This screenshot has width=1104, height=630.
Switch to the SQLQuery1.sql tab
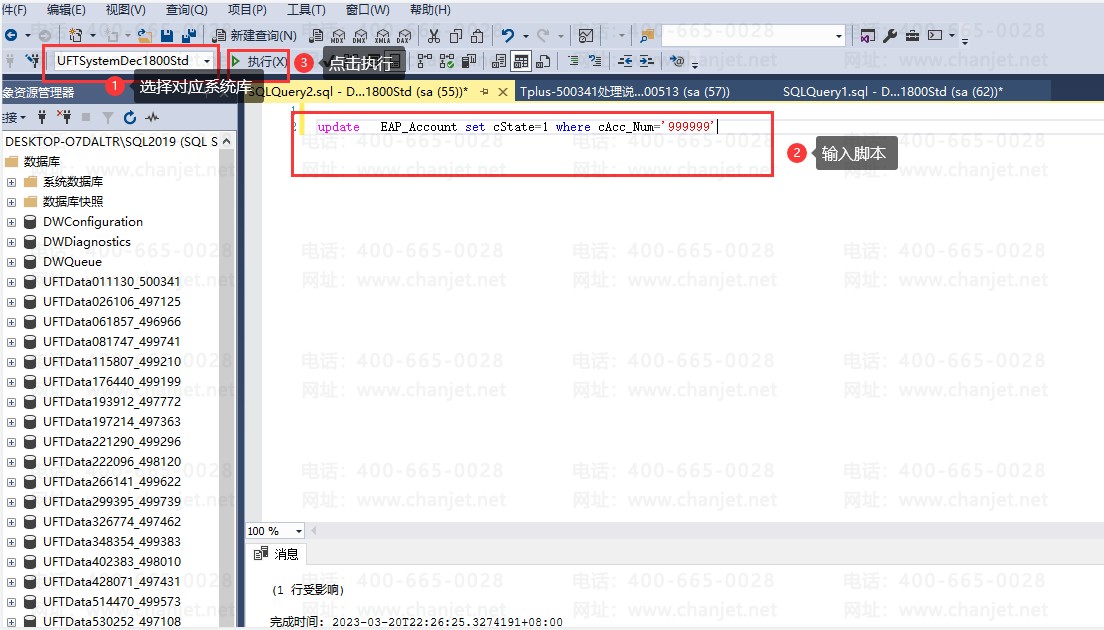pyautogui.click(x=893, y=92)
